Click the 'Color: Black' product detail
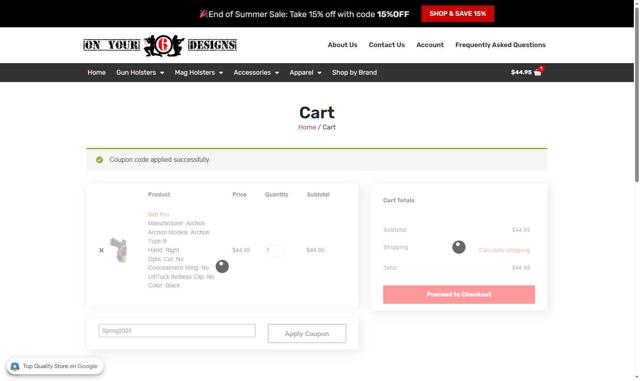This screenshot has width=640, height=381. click(164, 285)
